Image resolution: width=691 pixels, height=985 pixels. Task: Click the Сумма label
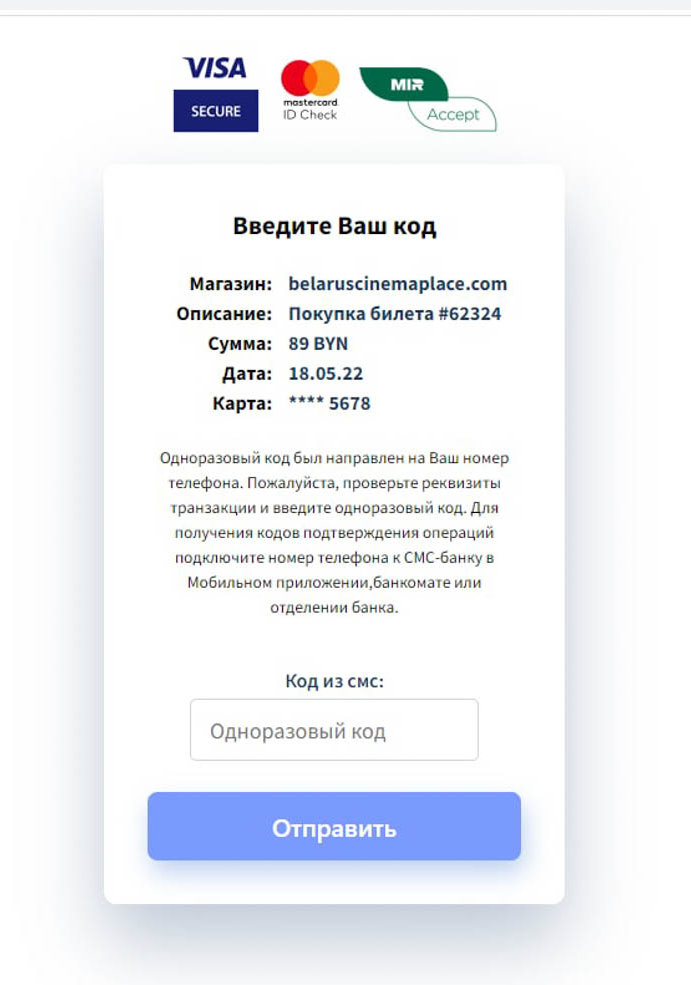pos(240,344)
